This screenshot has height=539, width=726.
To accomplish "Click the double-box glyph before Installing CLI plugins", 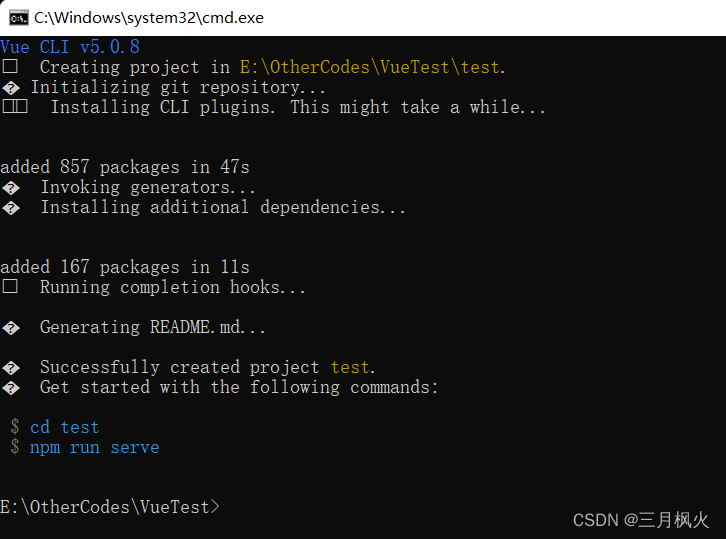I will pyautogui.click(x=15, y=107).
